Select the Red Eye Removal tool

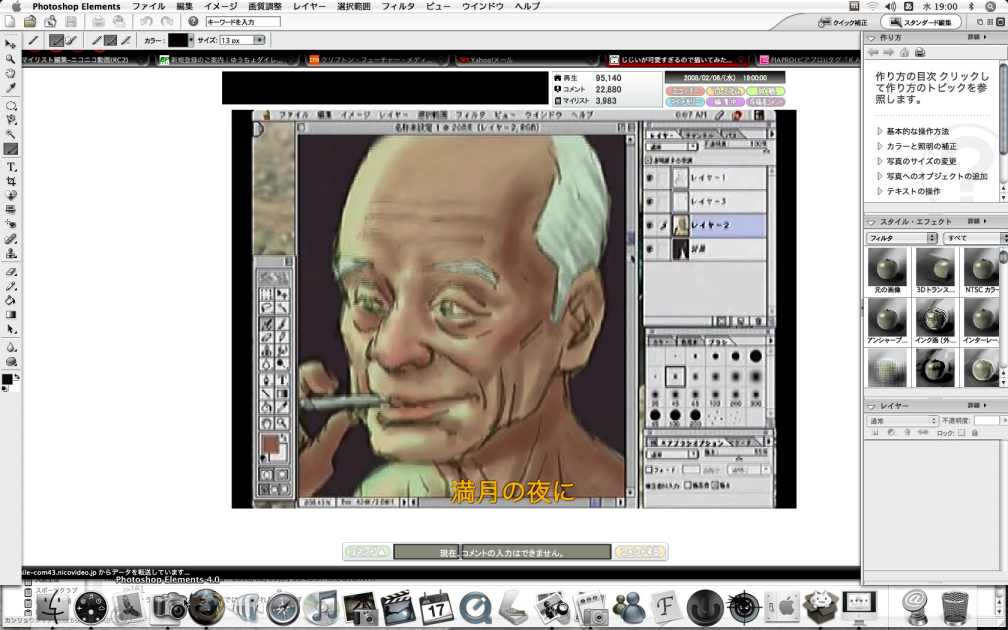pos(10,224)
